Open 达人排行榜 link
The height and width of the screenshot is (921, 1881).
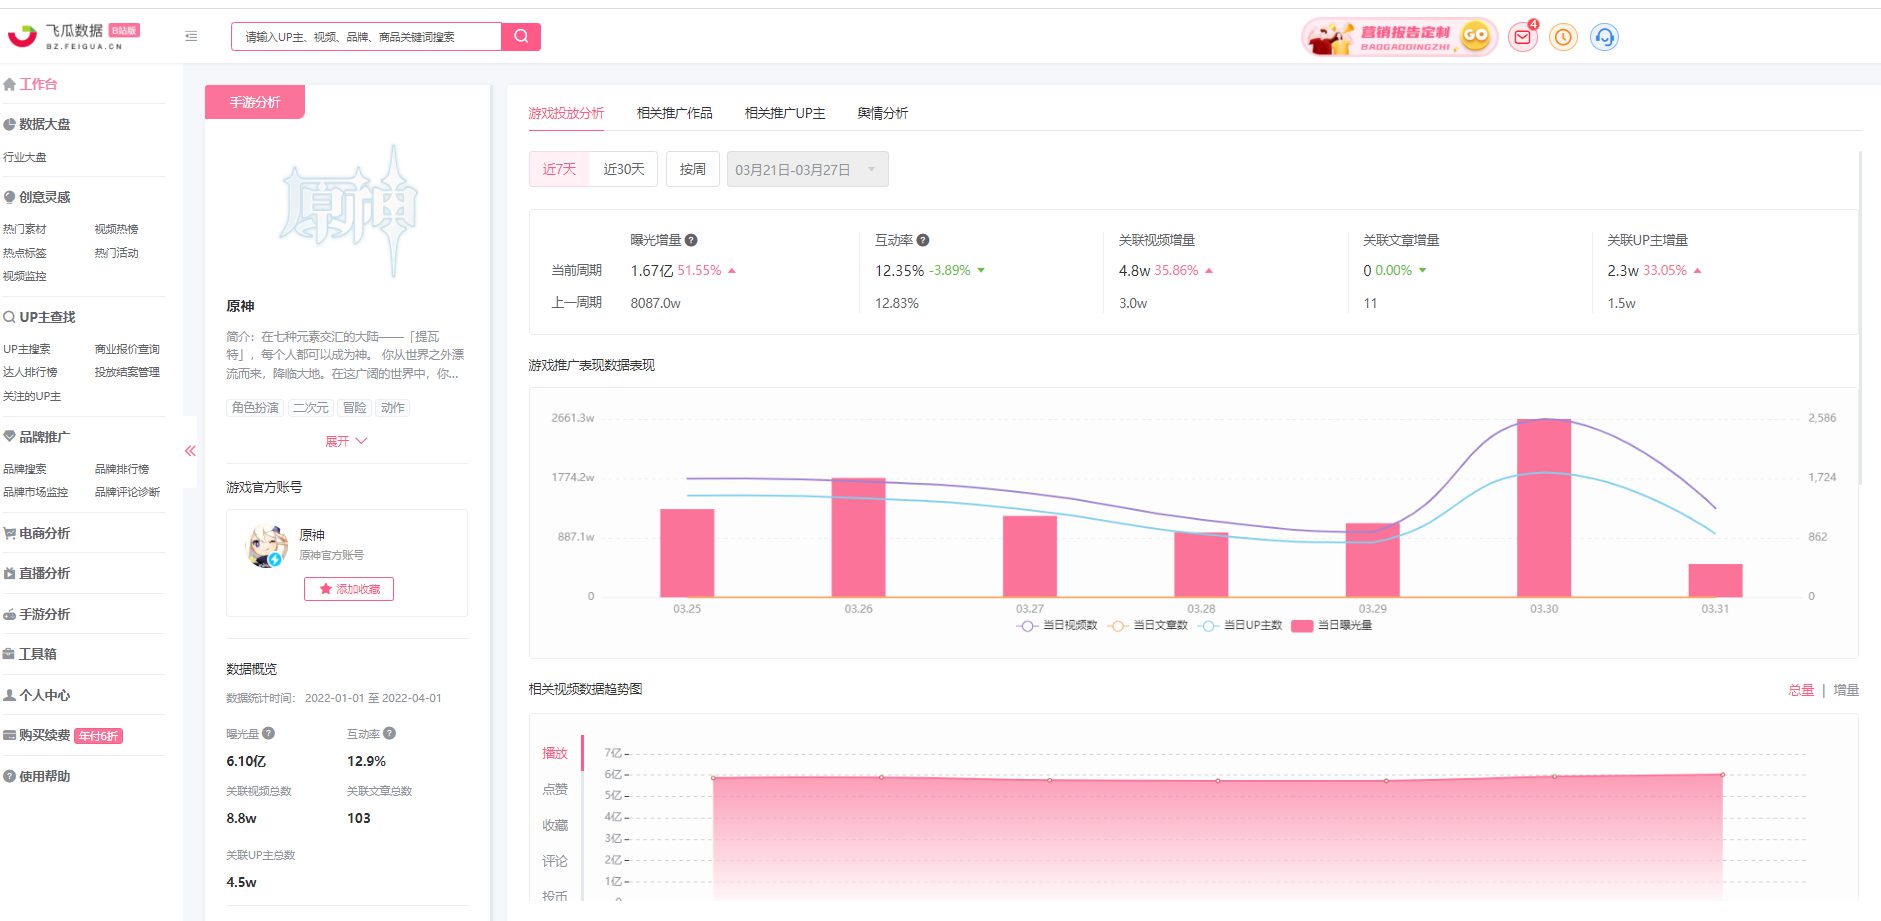click(x=29, y=372)
